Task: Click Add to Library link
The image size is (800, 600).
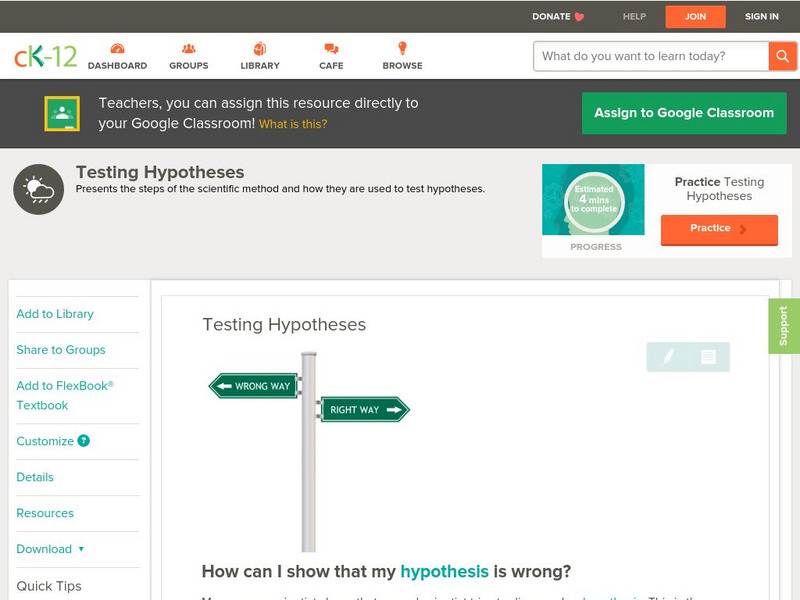Action: click(x=55, y=314)
